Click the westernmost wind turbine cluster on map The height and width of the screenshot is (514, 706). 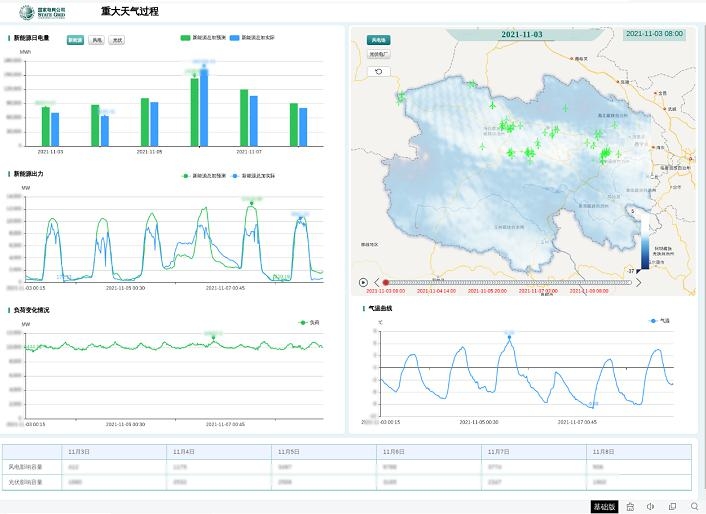(x=400, y=98)
